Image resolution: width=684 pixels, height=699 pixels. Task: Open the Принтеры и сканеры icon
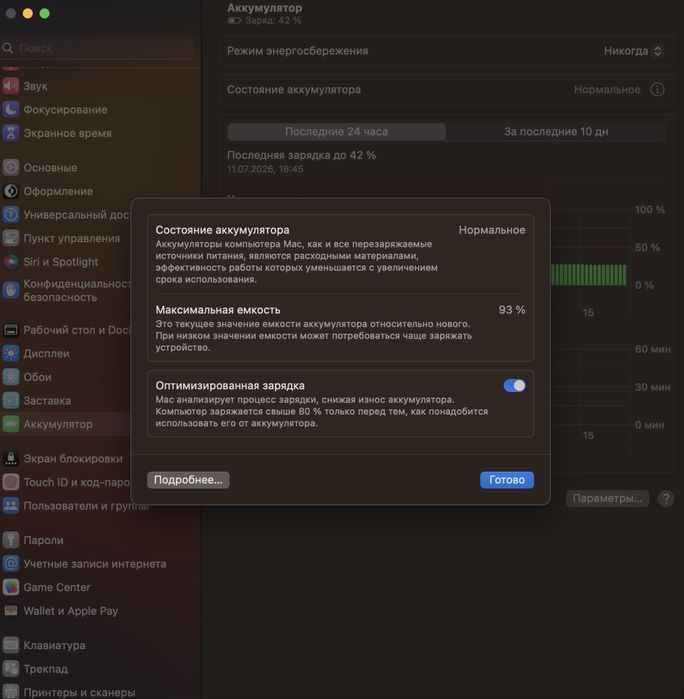(11, 692)
